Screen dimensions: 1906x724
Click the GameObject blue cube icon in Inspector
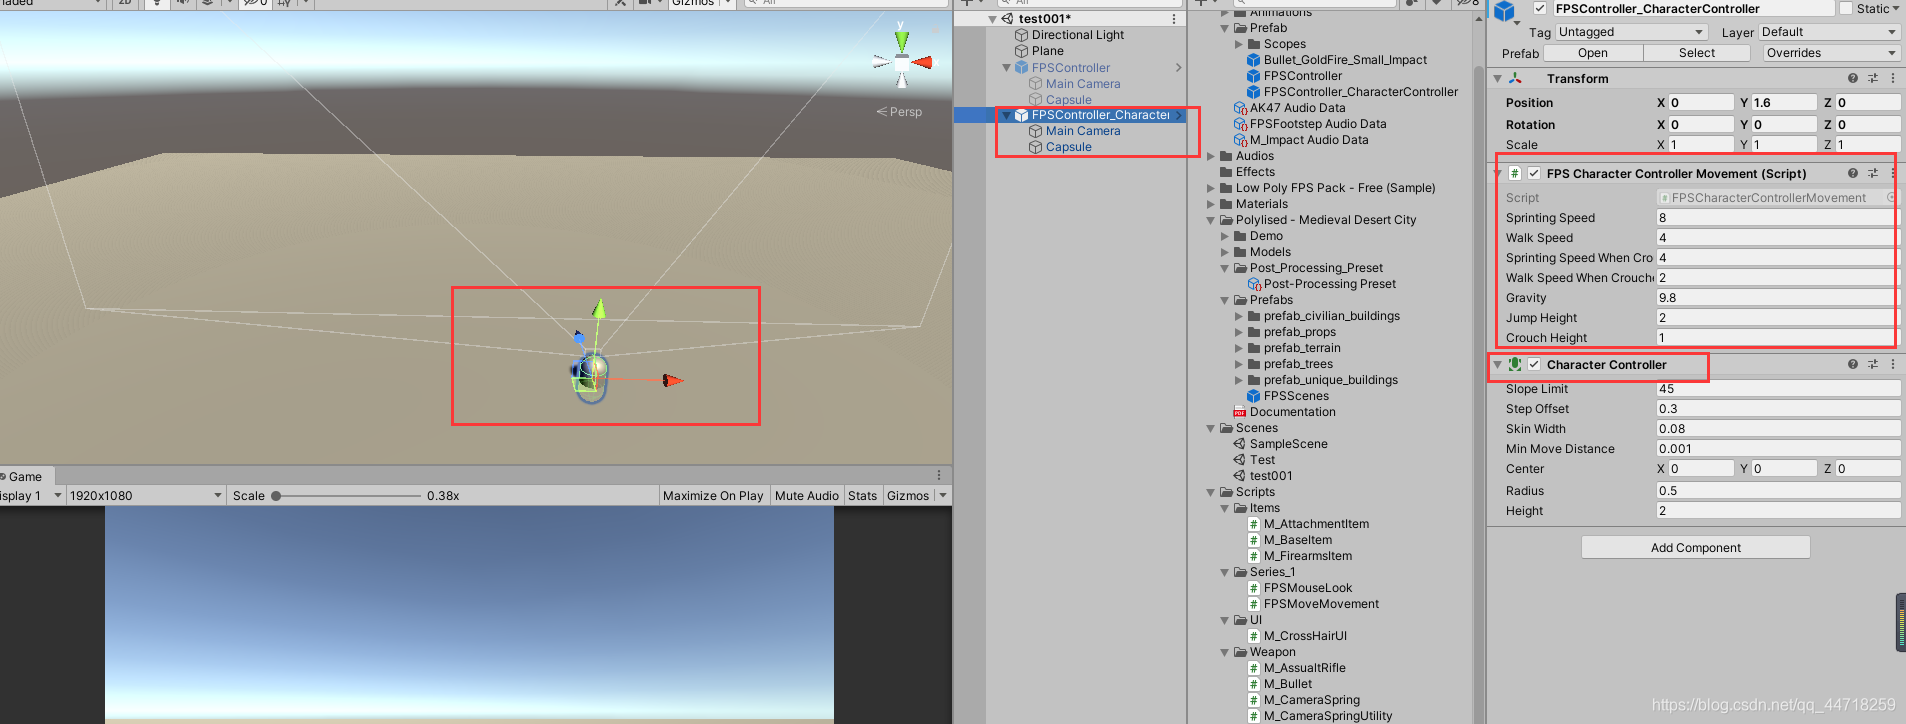coord(1505,12)
